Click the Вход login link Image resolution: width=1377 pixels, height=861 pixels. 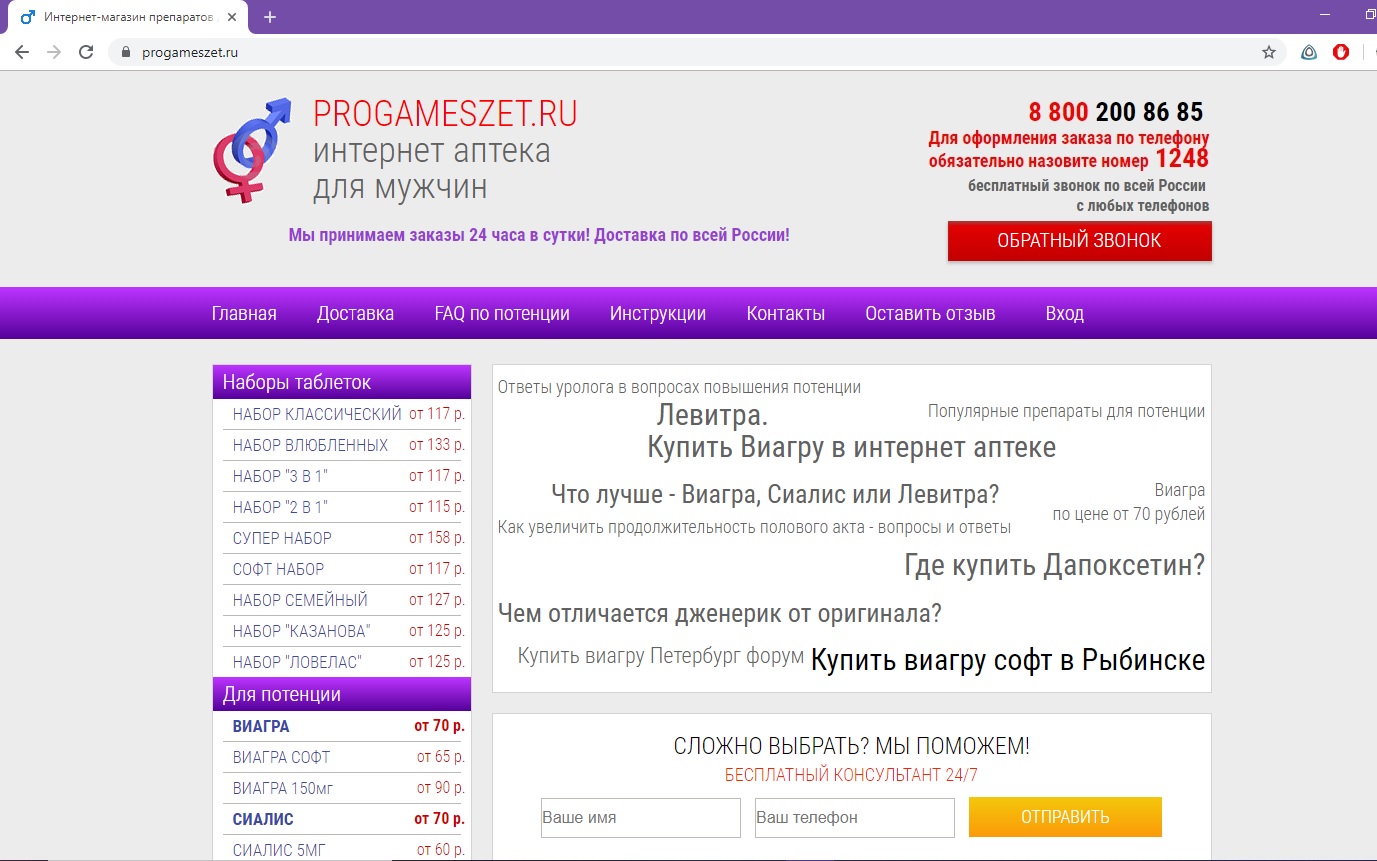1064,313
